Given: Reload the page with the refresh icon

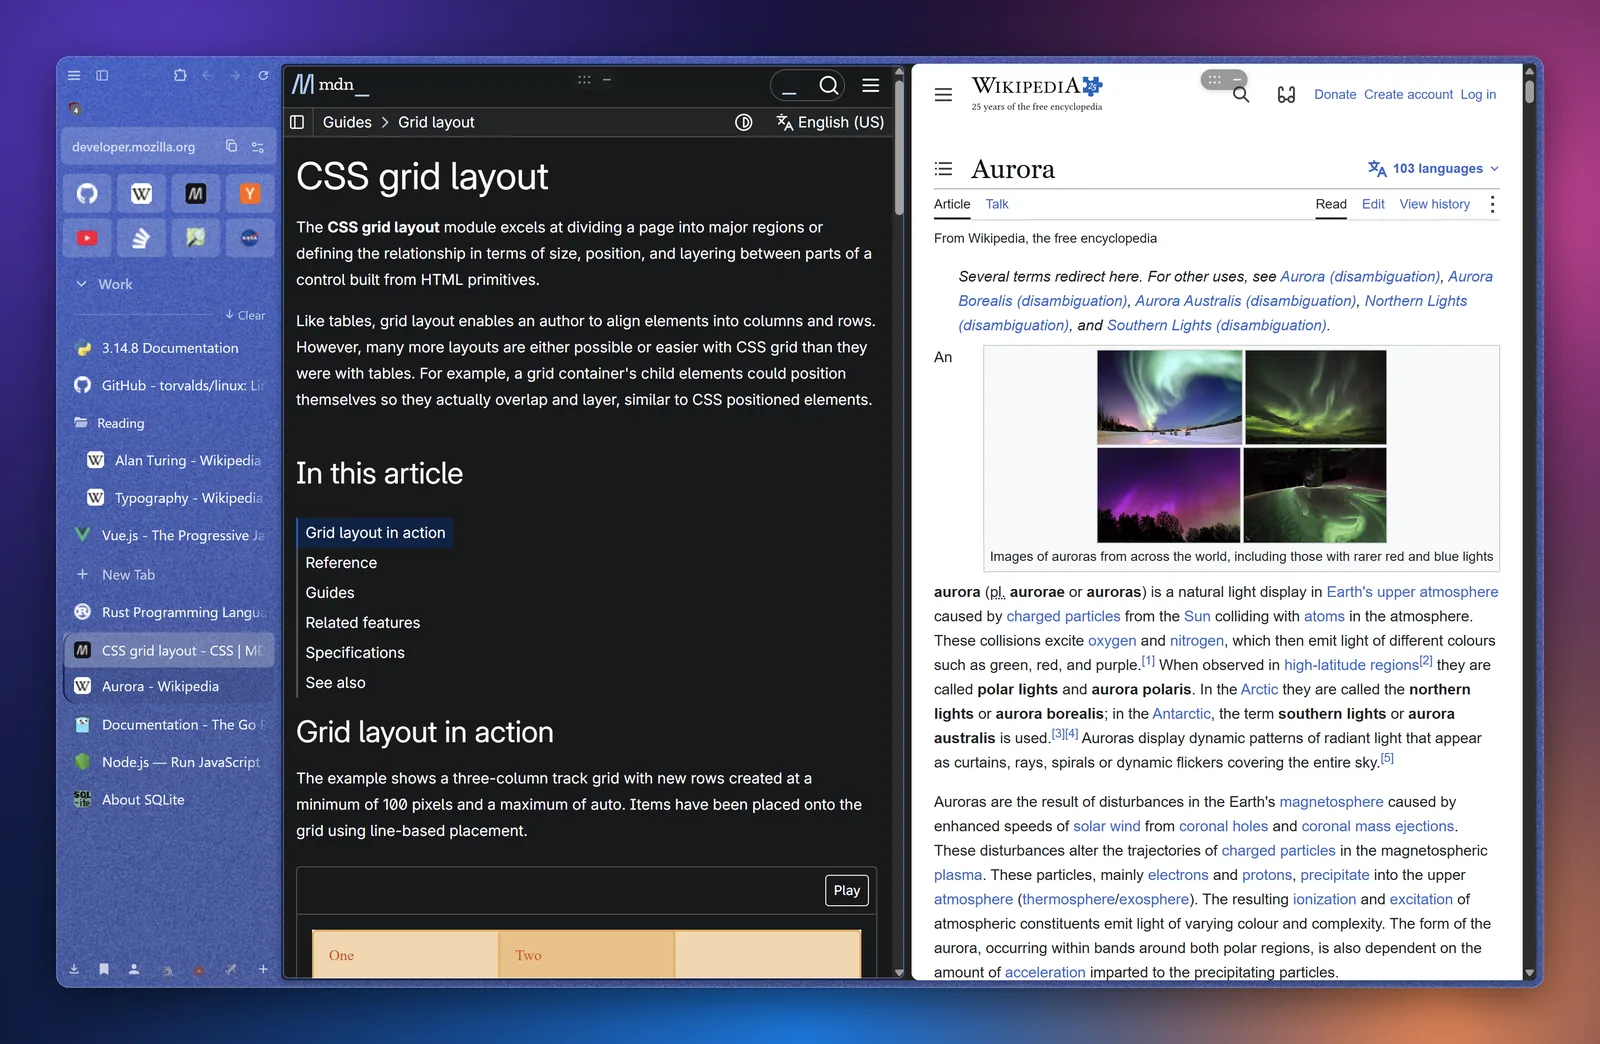Looking at the screenshot, I should pyautogui.click(x=263, y=75).
